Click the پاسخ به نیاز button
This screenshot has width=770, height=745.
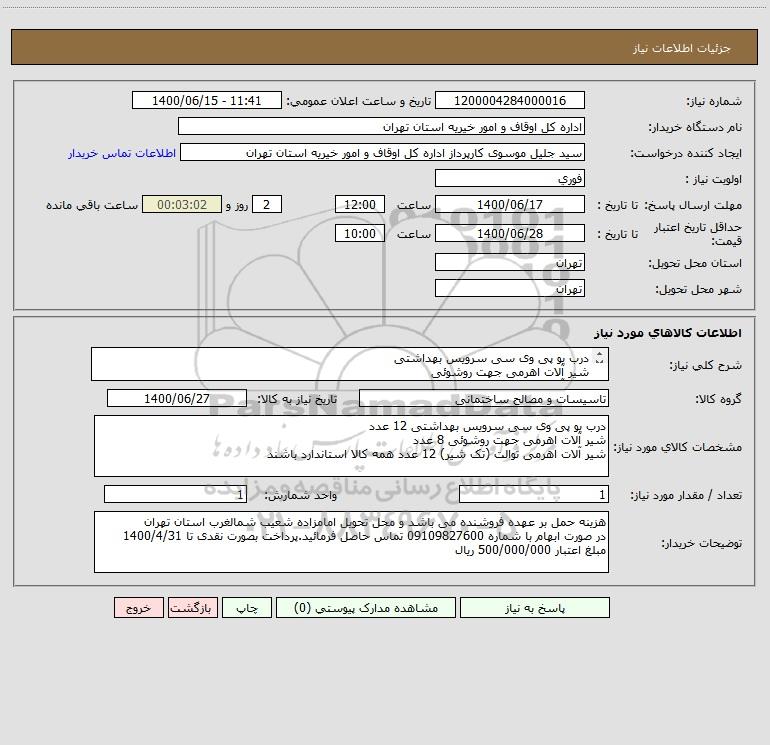coord(535,607)
